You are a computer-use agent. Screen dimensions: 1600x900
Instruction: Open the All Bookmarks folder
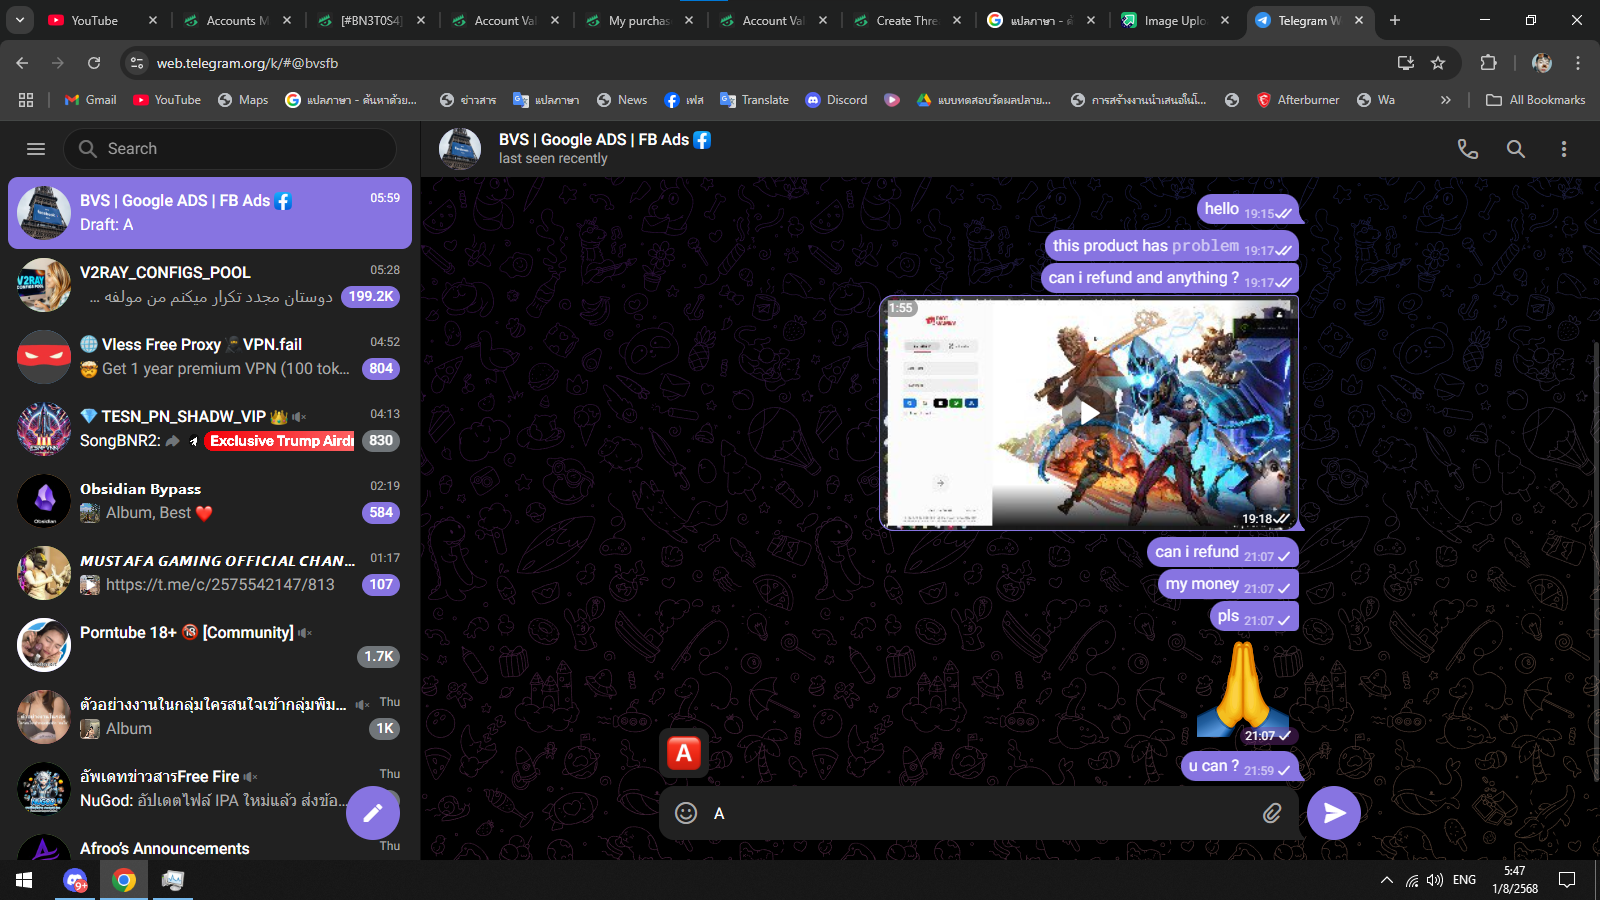[x=1536, y=100]
